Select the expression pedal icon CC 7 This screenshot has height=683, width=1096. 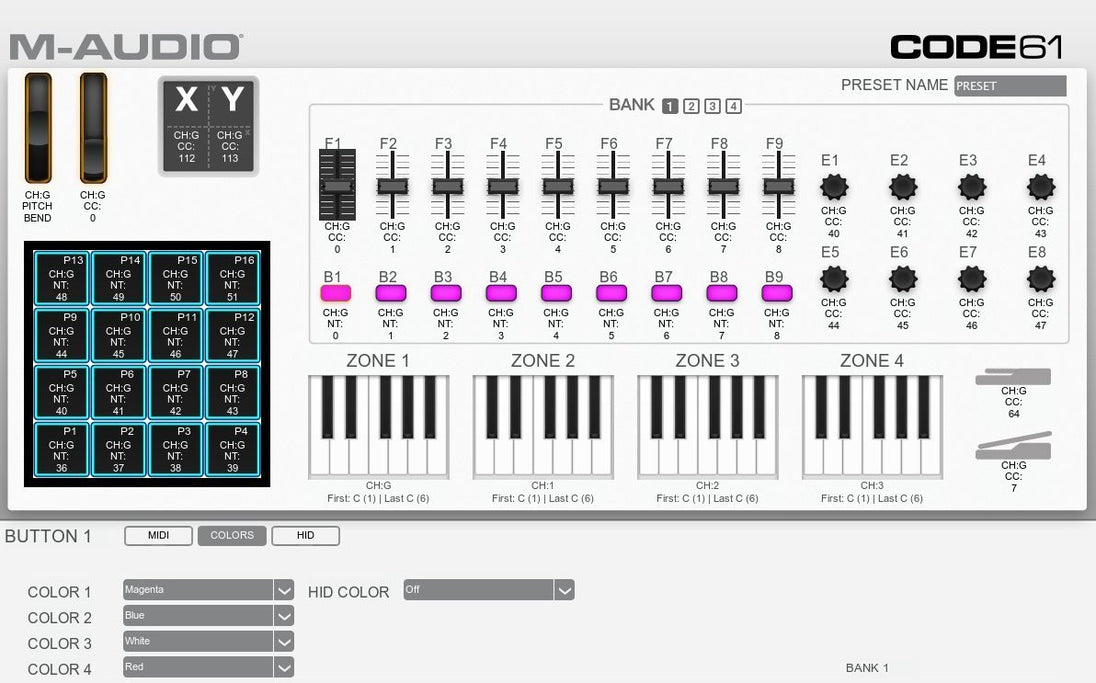1013,445
